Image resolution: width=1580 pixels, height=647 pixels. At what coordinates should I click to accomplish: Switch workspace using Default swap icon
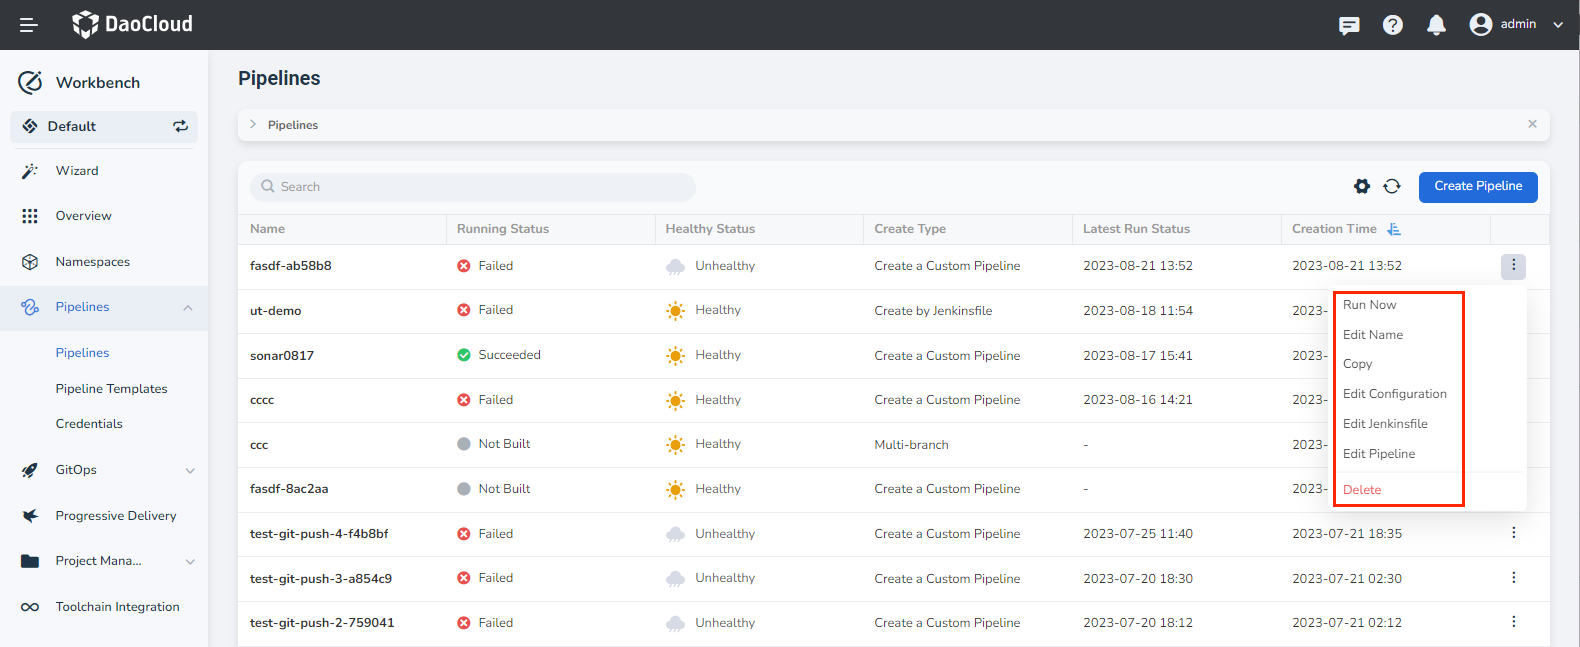pyautogui.click(x=180, y=126)
